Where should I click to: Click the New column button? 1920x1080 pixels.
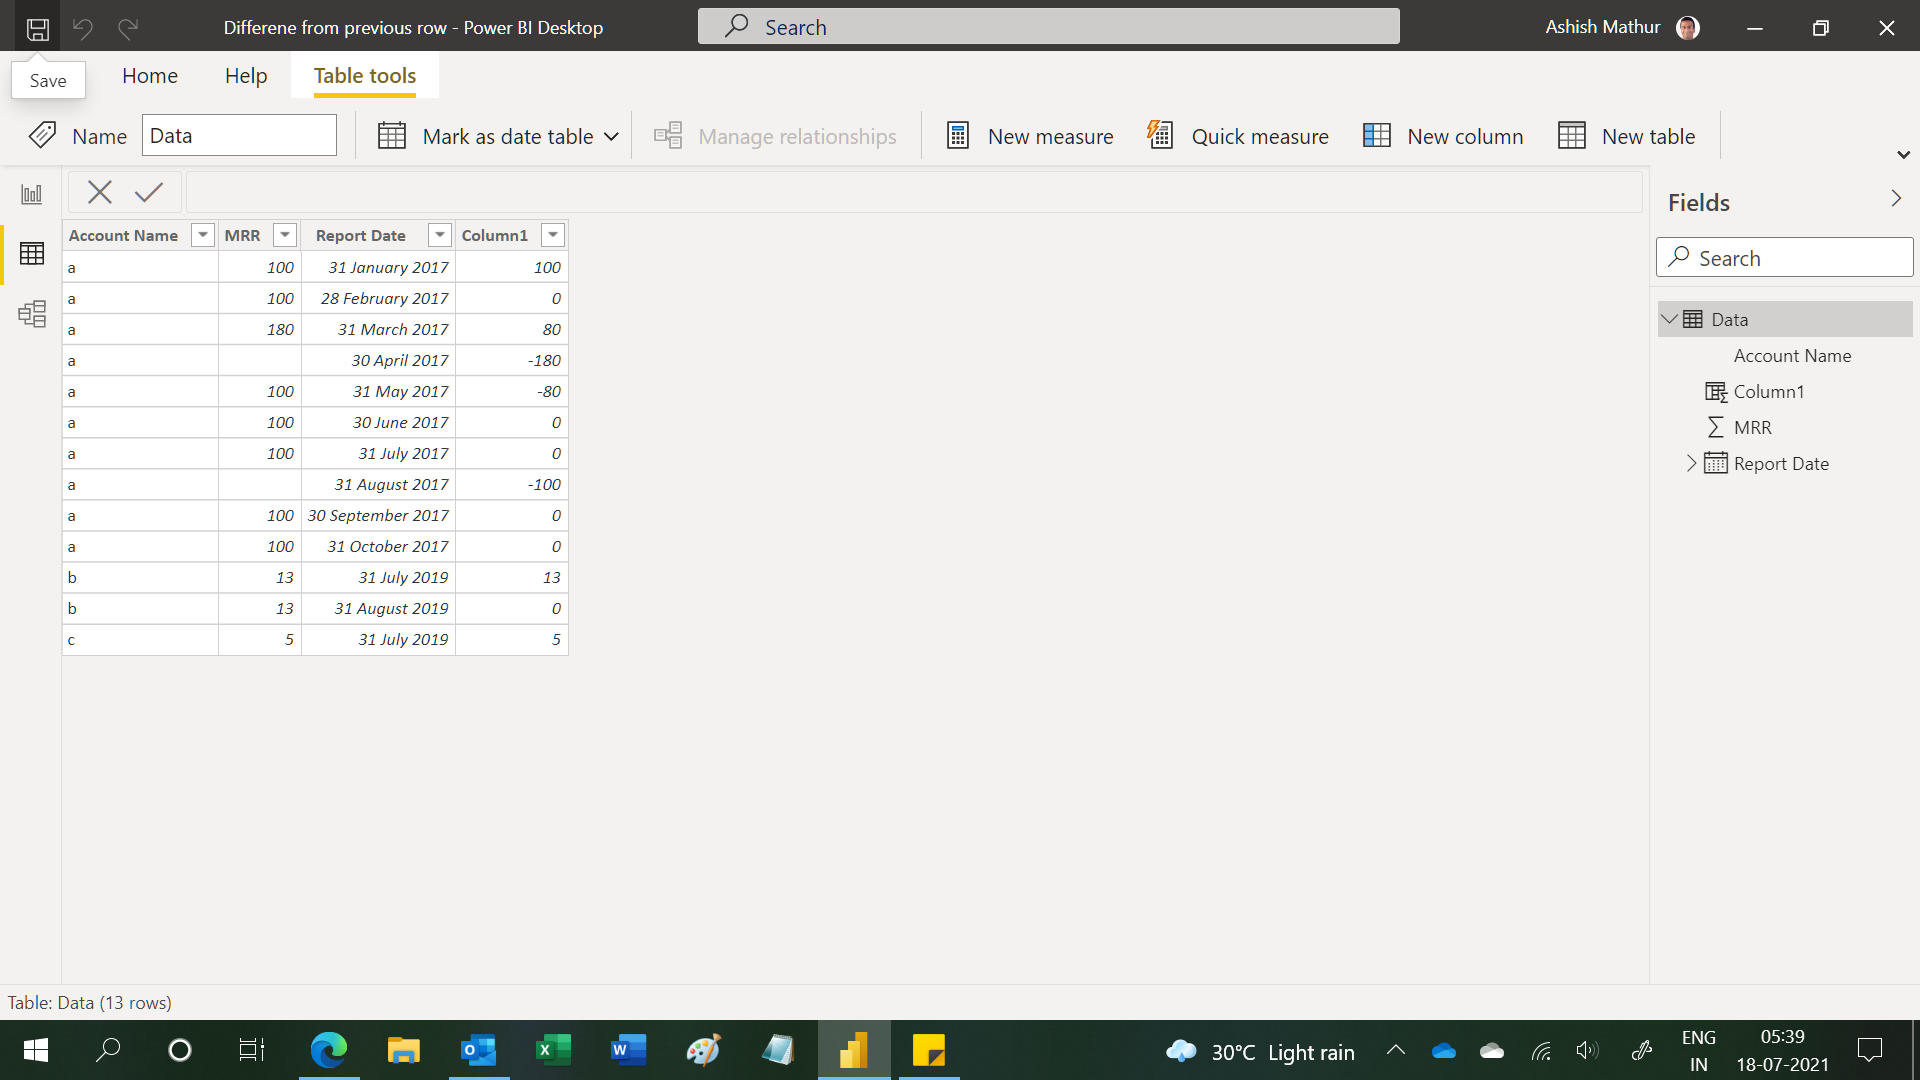pyautogui.click(x=1444, y=136)
